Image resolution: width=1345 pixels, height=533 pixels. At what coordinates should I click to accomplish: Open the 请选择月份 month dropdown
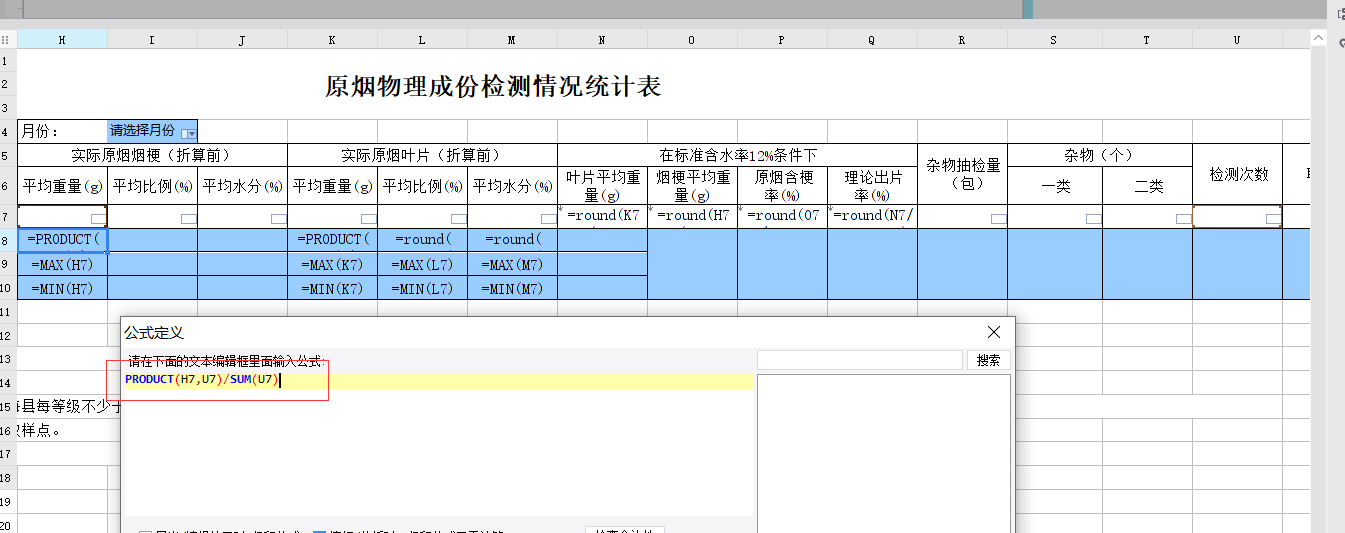point(189,133)
